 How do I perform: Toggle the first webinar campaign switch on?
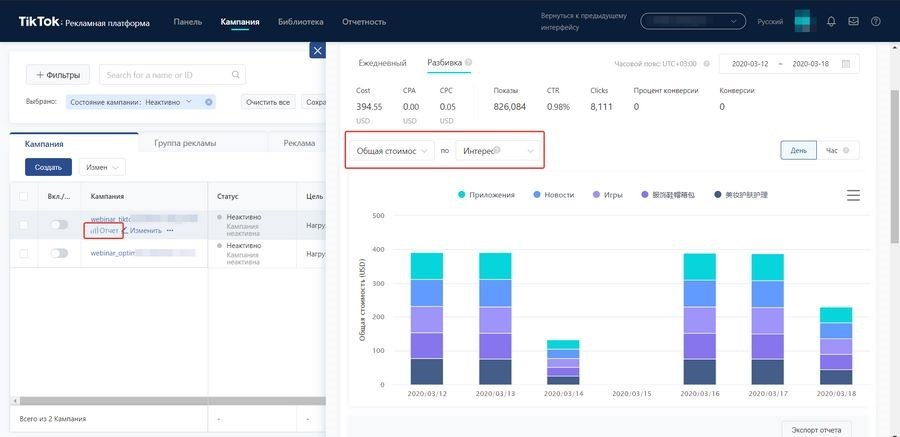point(59,225)
